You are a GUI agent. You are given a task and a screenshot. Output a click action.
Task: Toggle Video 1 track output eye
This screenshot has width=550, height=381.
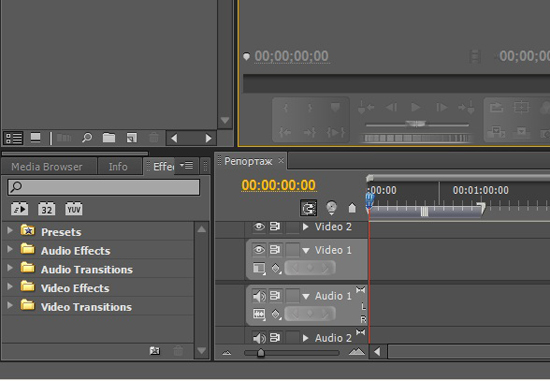(259, 250)
